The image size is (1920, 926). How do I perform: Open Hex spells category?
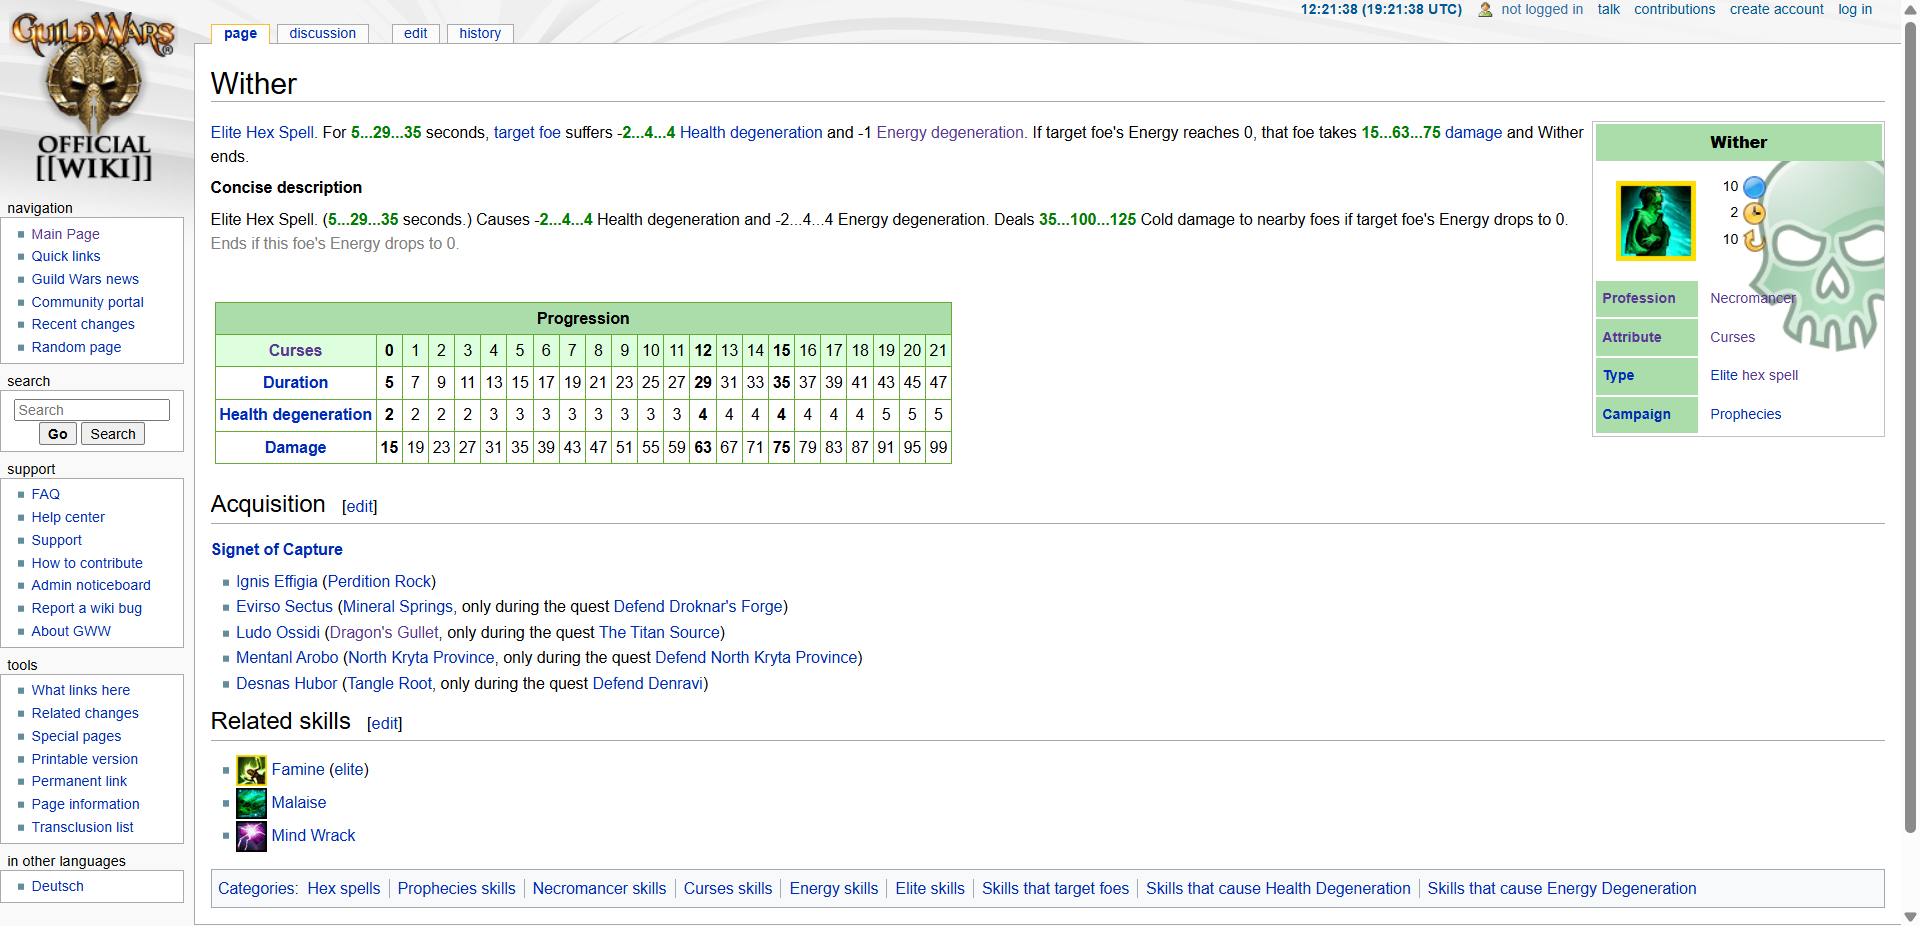(x=344, y=889)
